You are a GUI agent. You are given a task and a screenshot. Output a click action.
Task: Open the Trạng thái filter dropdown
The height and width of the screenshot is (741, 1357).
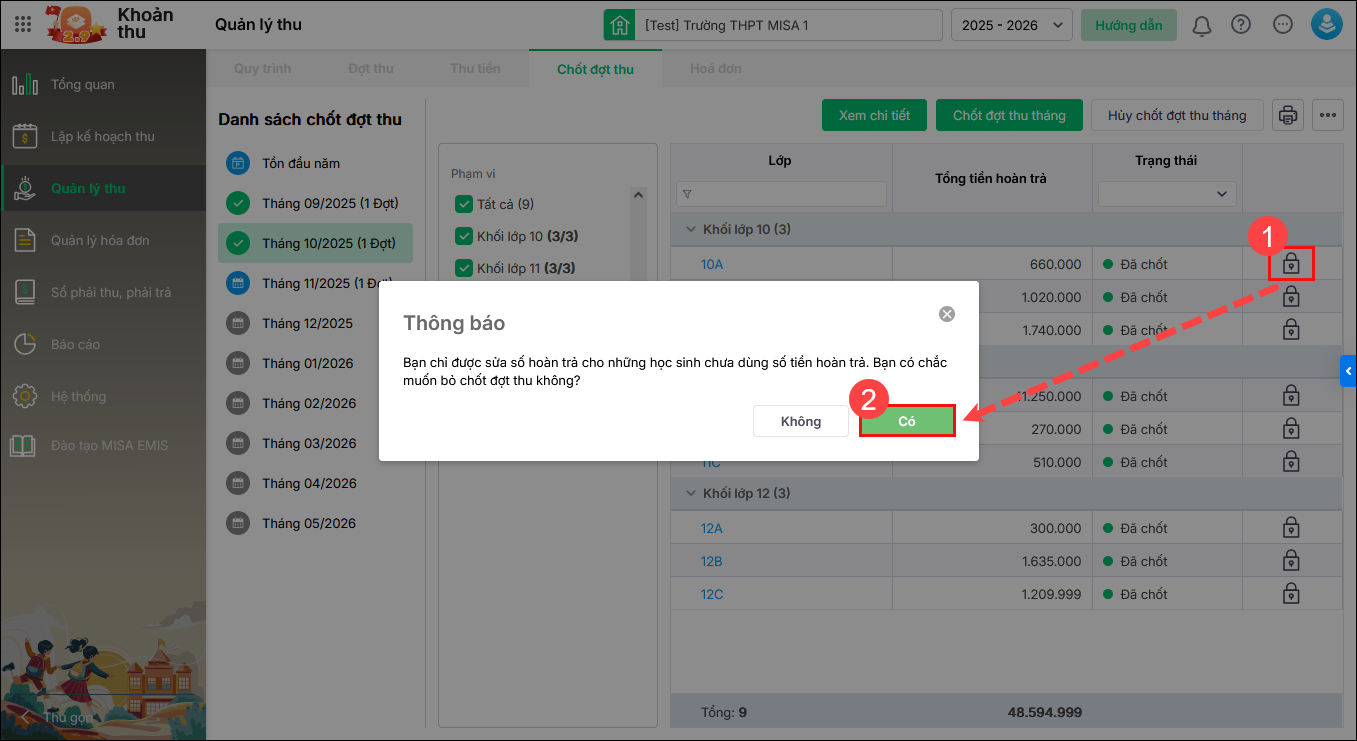1167,193
